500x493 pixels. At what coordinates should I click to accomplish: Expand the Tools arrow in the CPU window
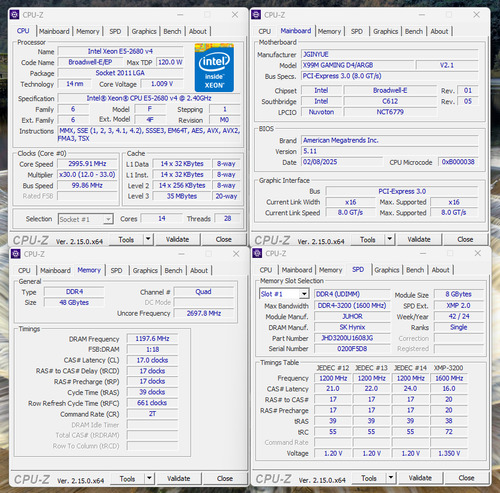(148, 239)
